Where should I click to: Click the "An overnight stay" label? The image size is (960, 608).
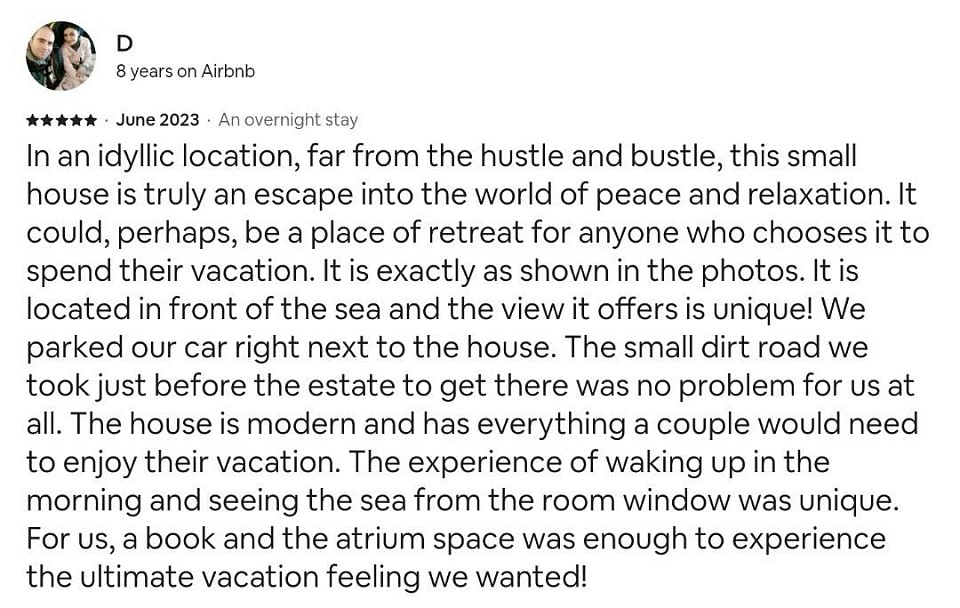coord(288,120)
